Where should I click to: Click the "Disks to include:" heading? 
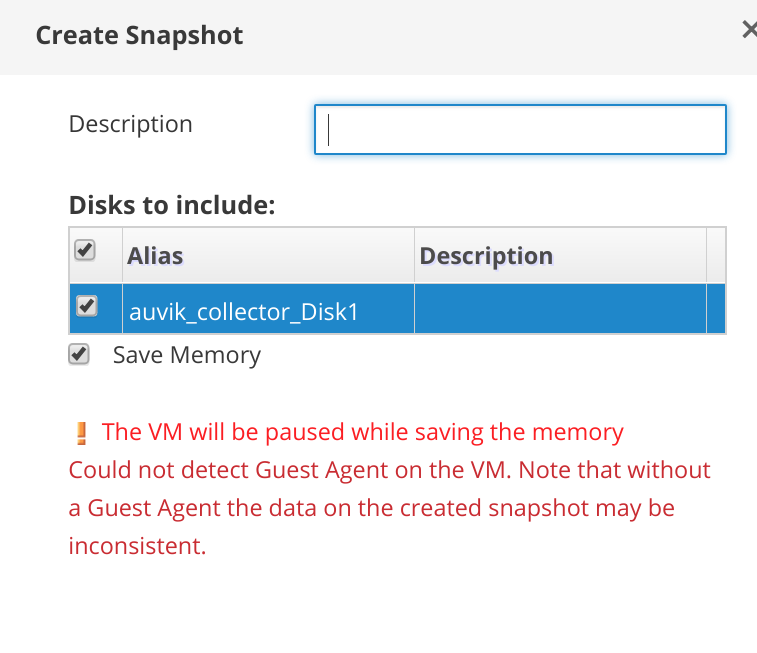point(171,206)
